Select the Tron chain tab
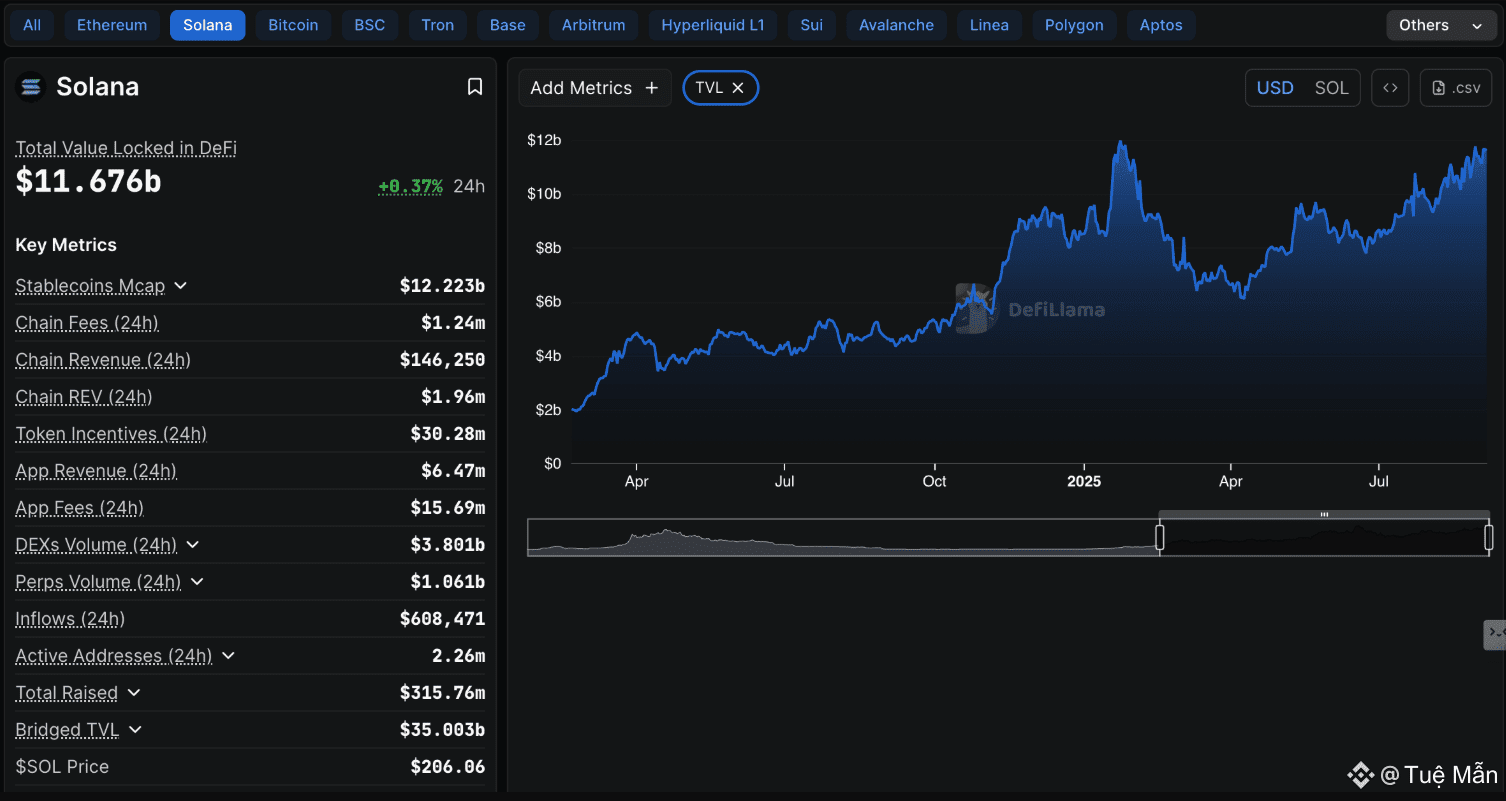 (438, 25)
